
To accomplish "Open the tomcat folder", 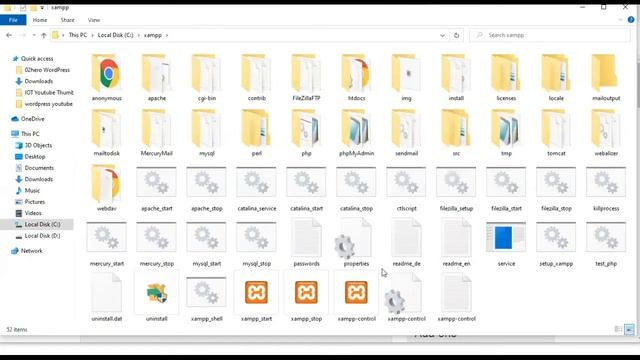I will [x=556, y=133].
